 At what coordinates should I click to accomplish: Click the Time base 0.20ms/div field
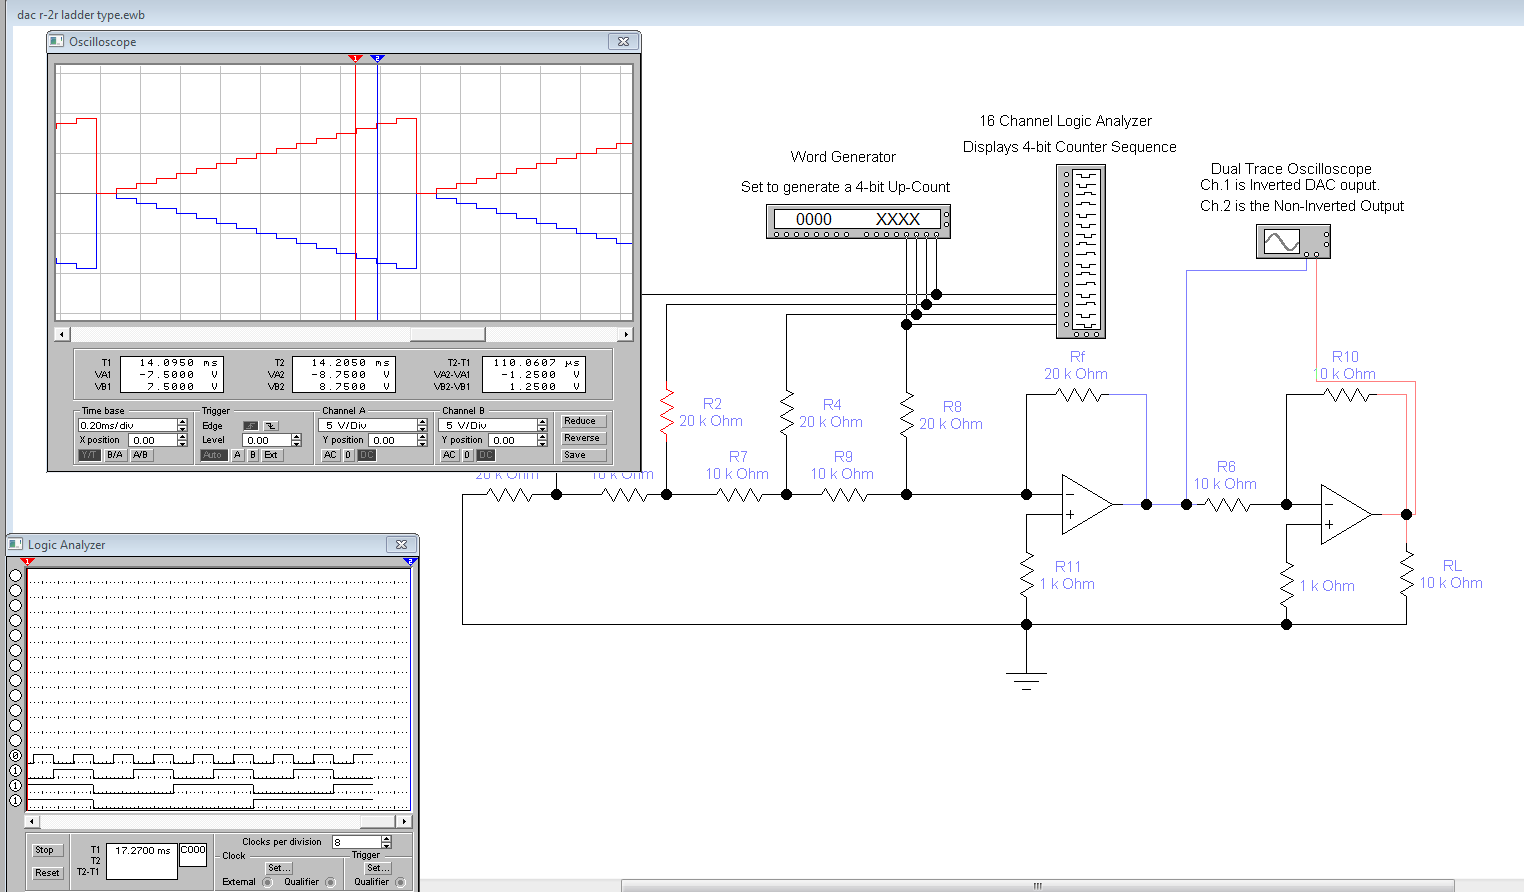(x=128, y=425)
